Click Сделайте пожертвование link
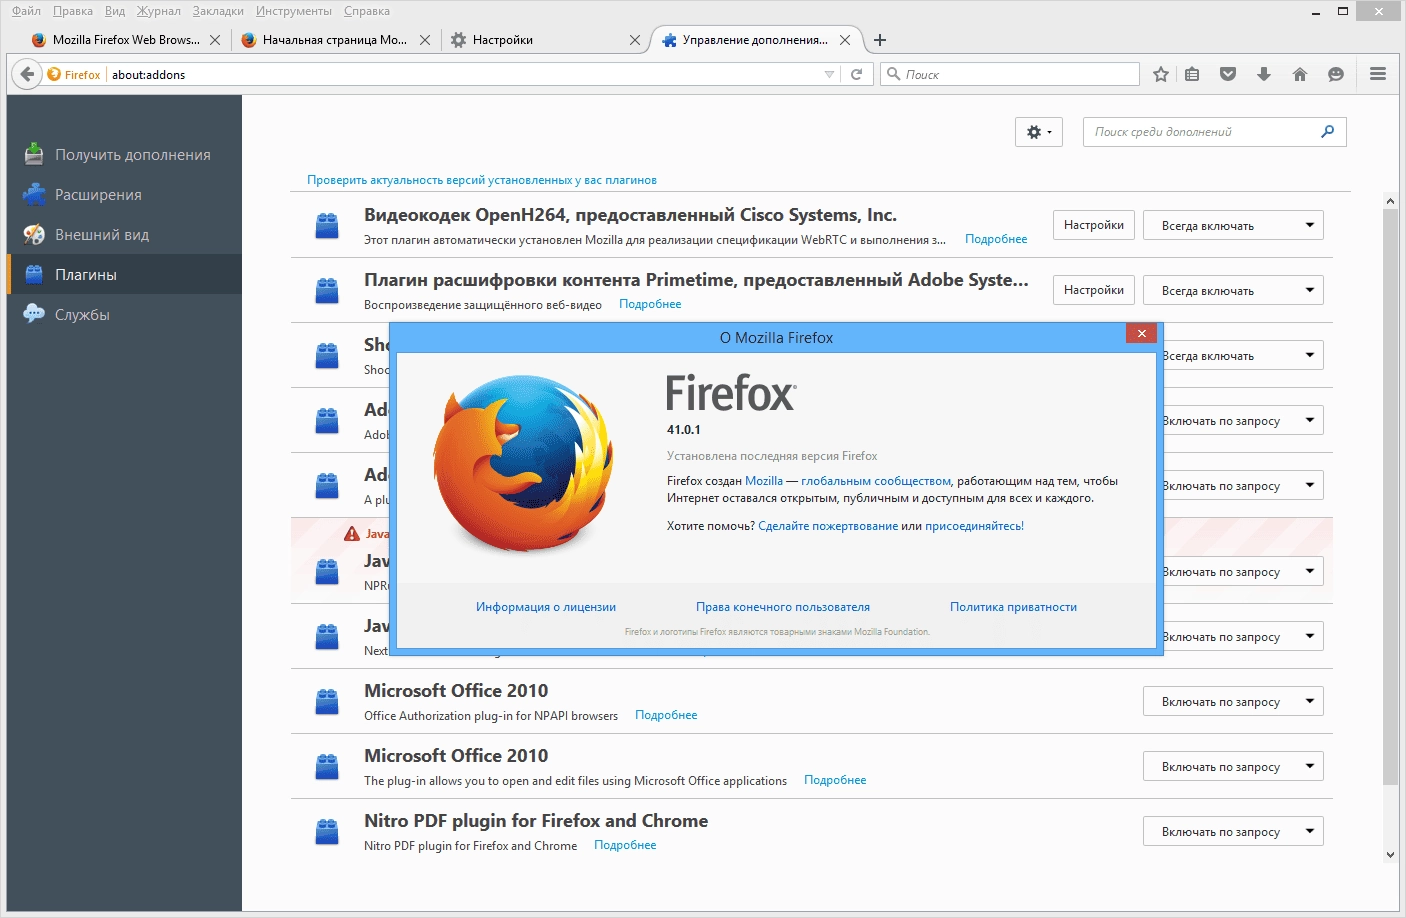1406x918 pixels. tap(828, 526)
